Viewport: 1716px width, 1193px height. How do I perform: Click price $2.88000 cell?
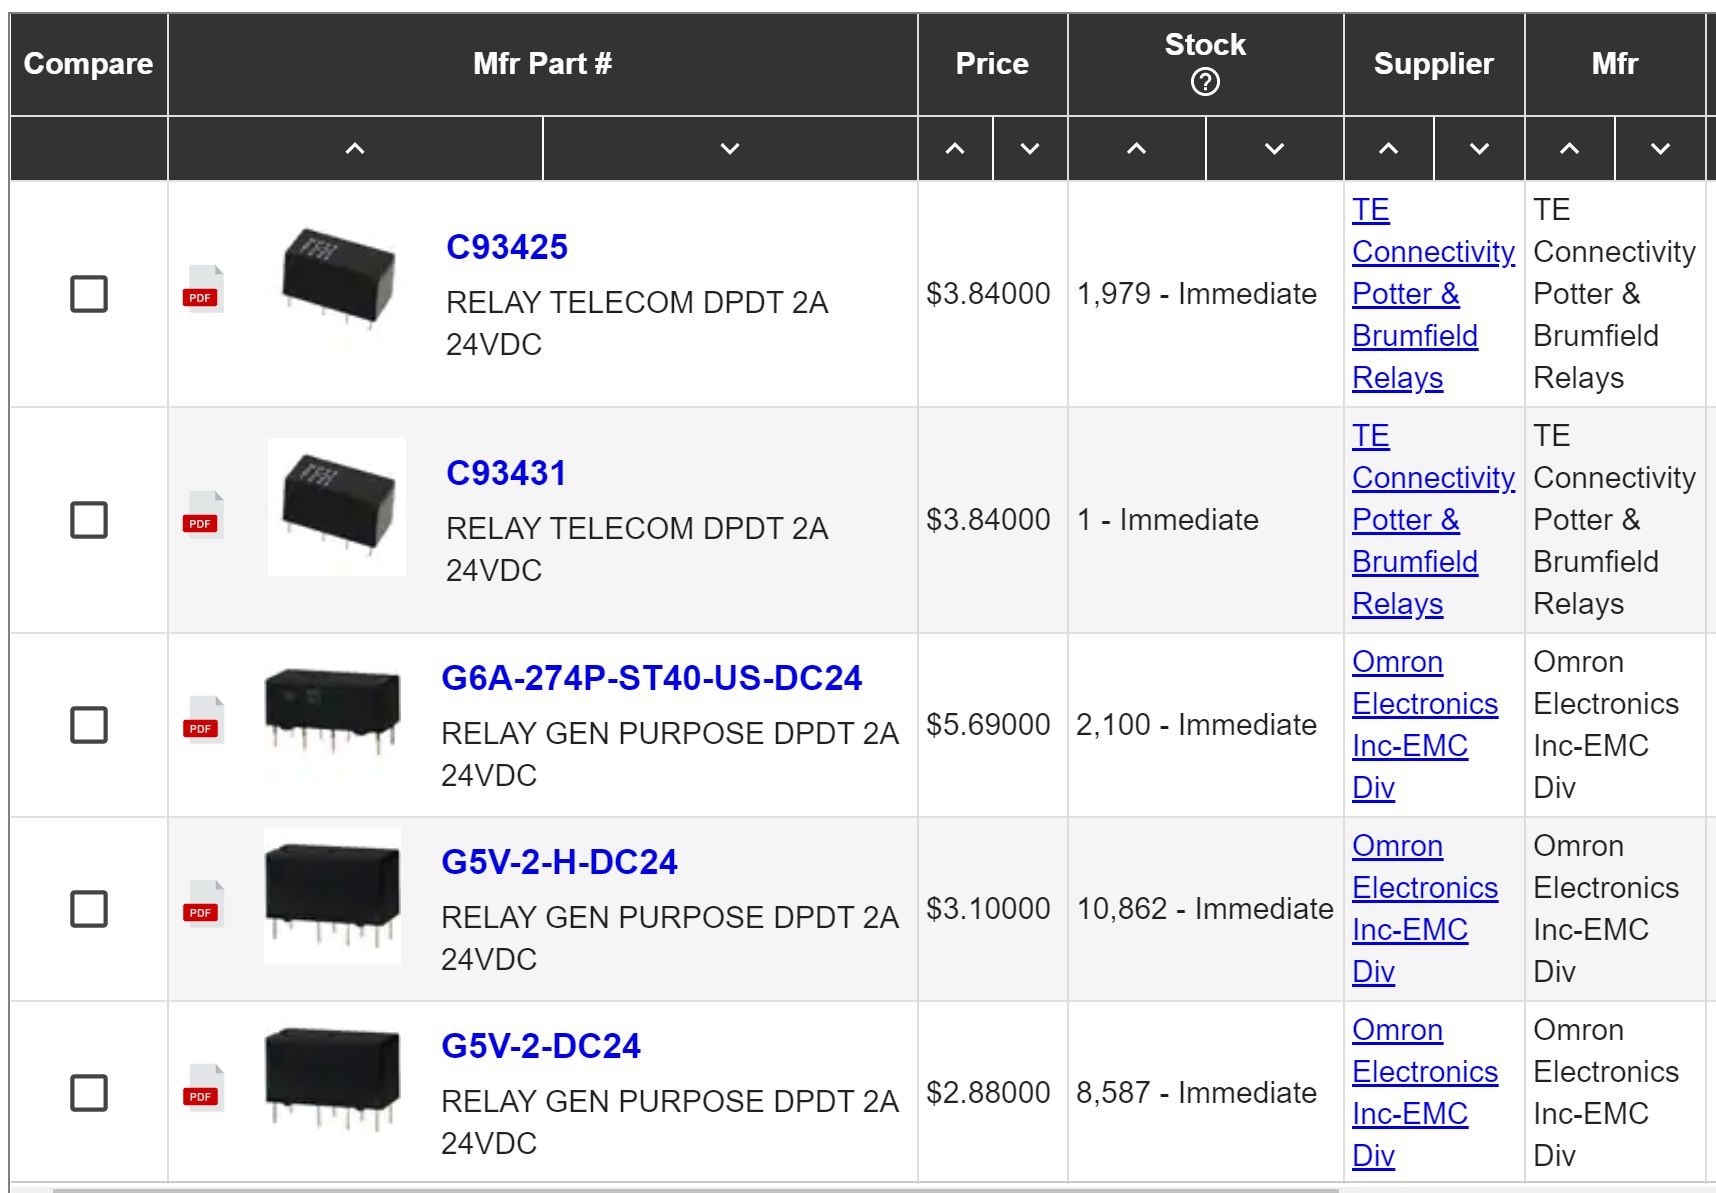tap(988, 1093)
